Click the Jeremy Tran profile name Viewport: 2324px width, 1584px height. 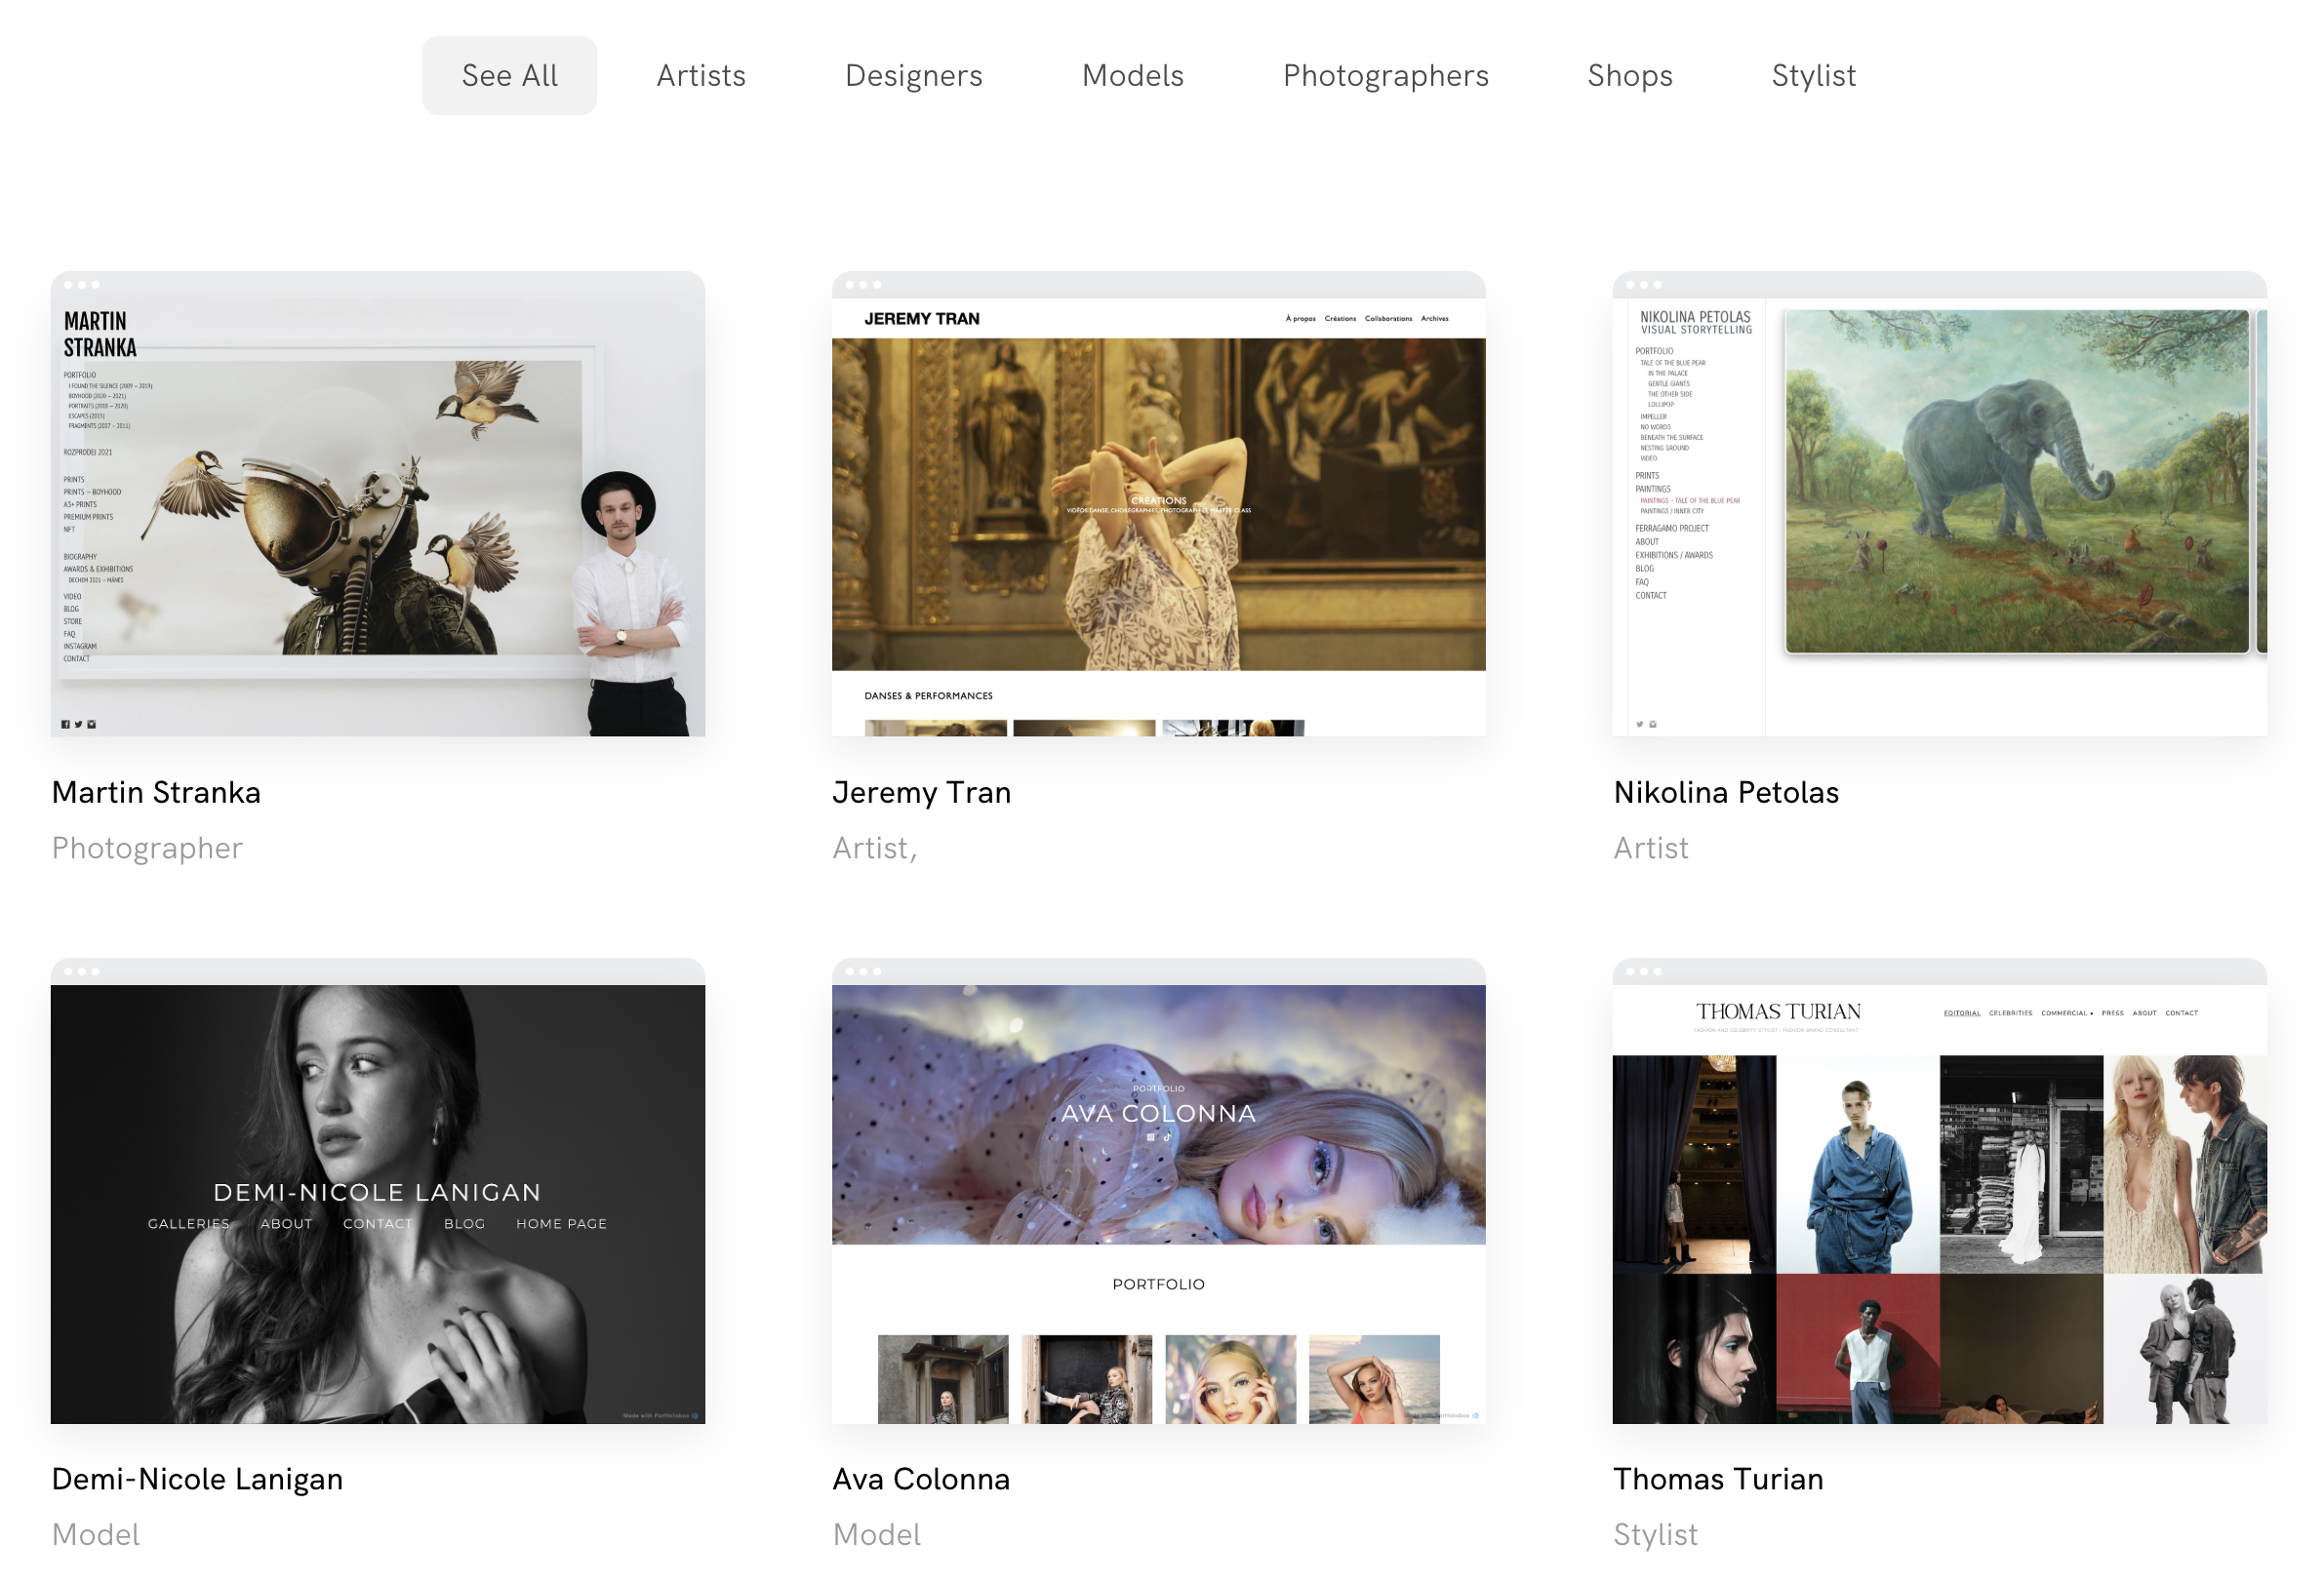point(921,792)
